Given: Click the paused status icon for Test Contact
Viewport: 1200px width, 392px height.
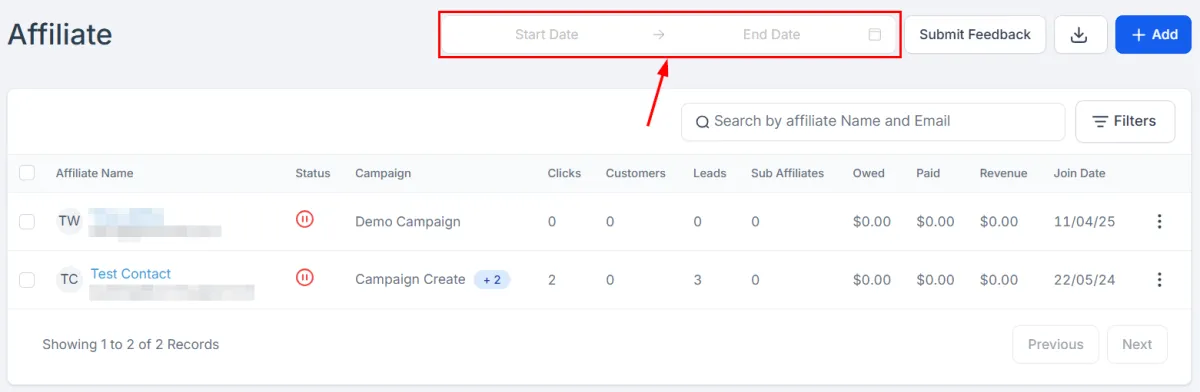Looking at the screenshot, I should click(x=305, y=277).
